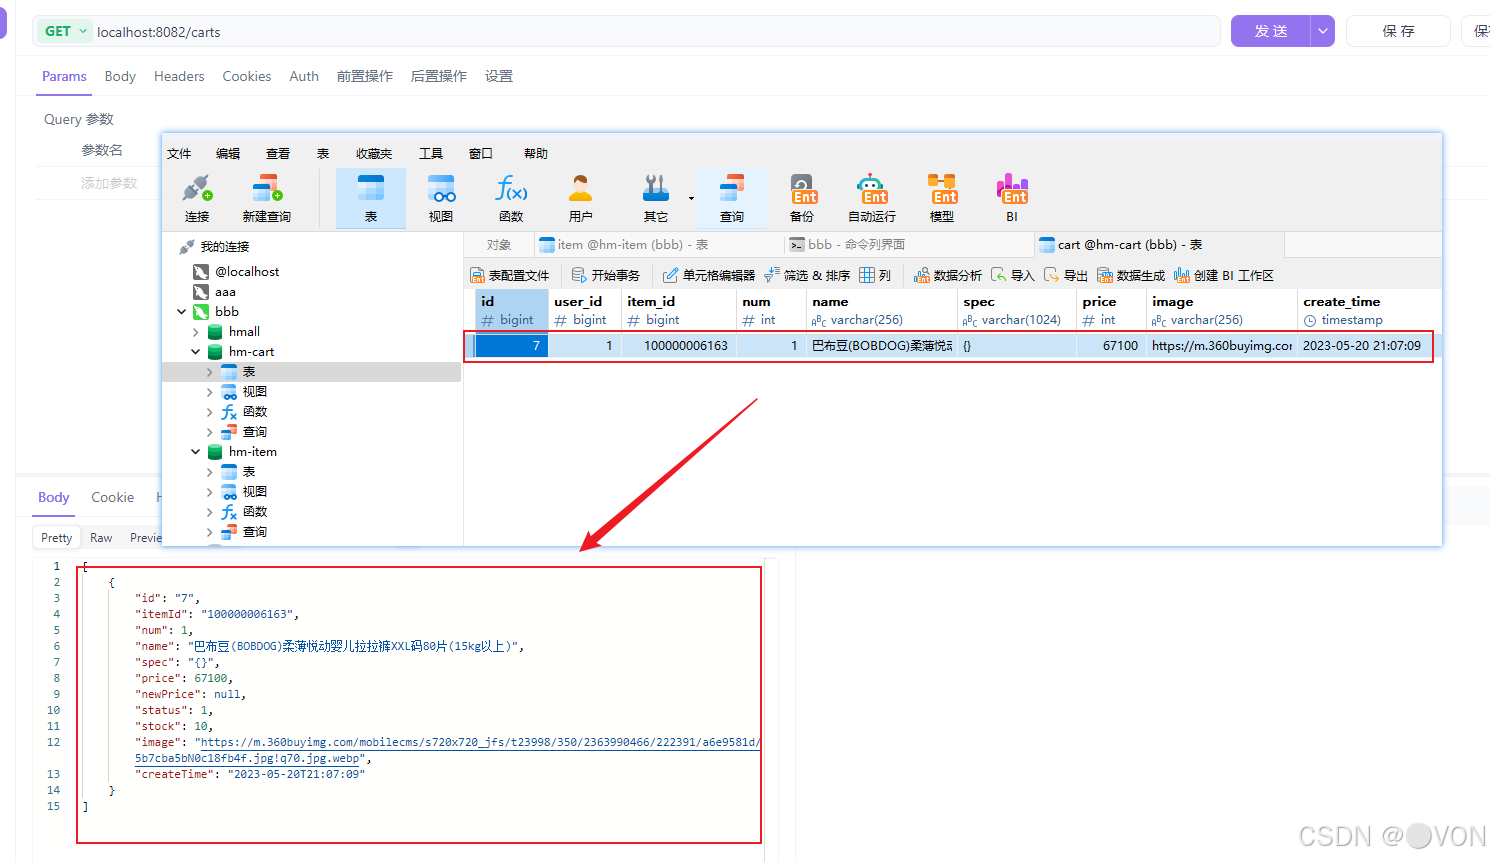
Task: Click the Save (保存) button
Action: [x=1398, y=31]
